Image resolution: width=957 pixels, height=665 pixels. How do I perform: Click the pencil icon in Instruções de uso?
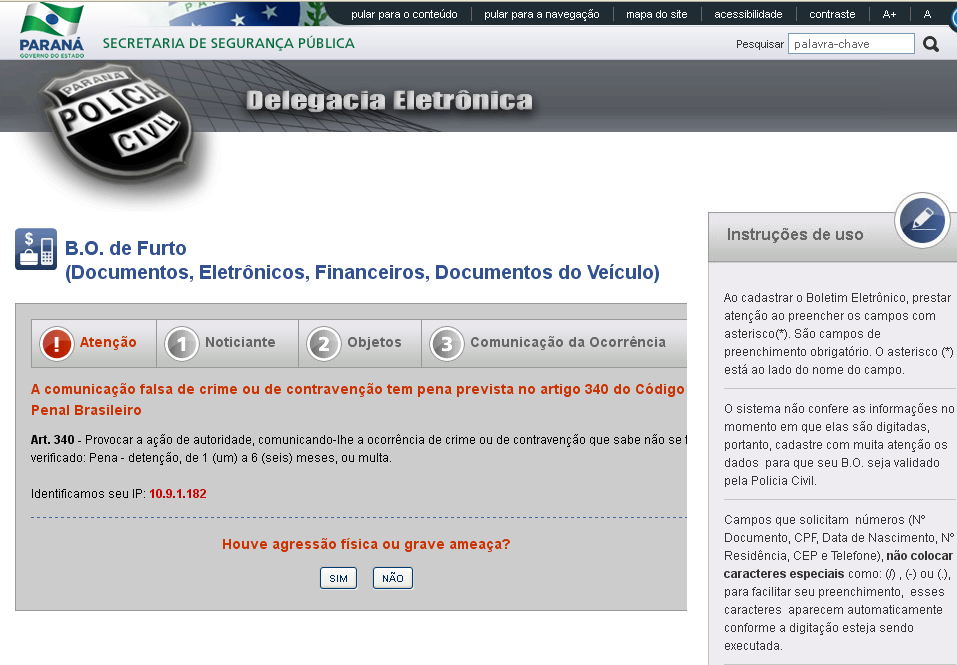[922, 220]
